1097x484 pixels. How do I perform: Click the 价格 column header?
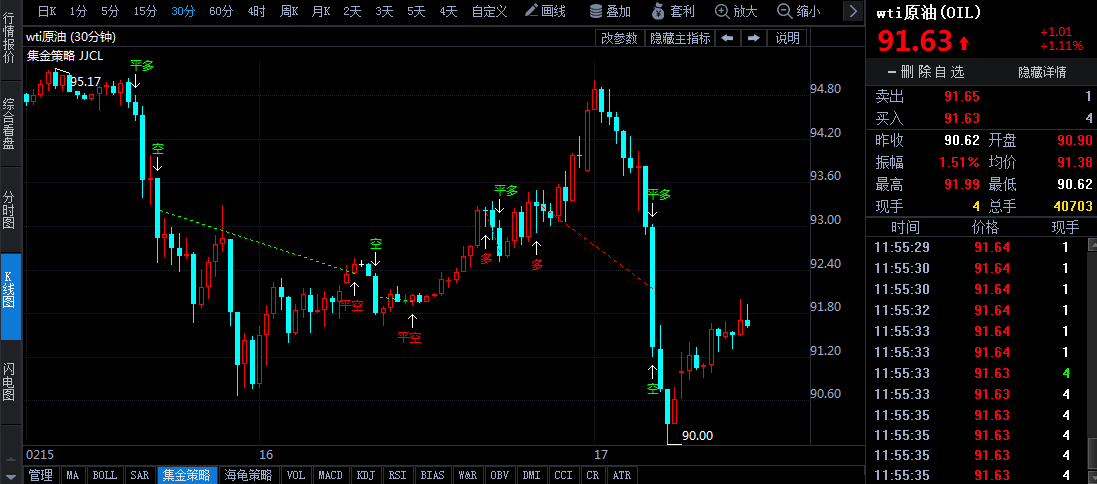pyautogui.click(x=986, y=228)
